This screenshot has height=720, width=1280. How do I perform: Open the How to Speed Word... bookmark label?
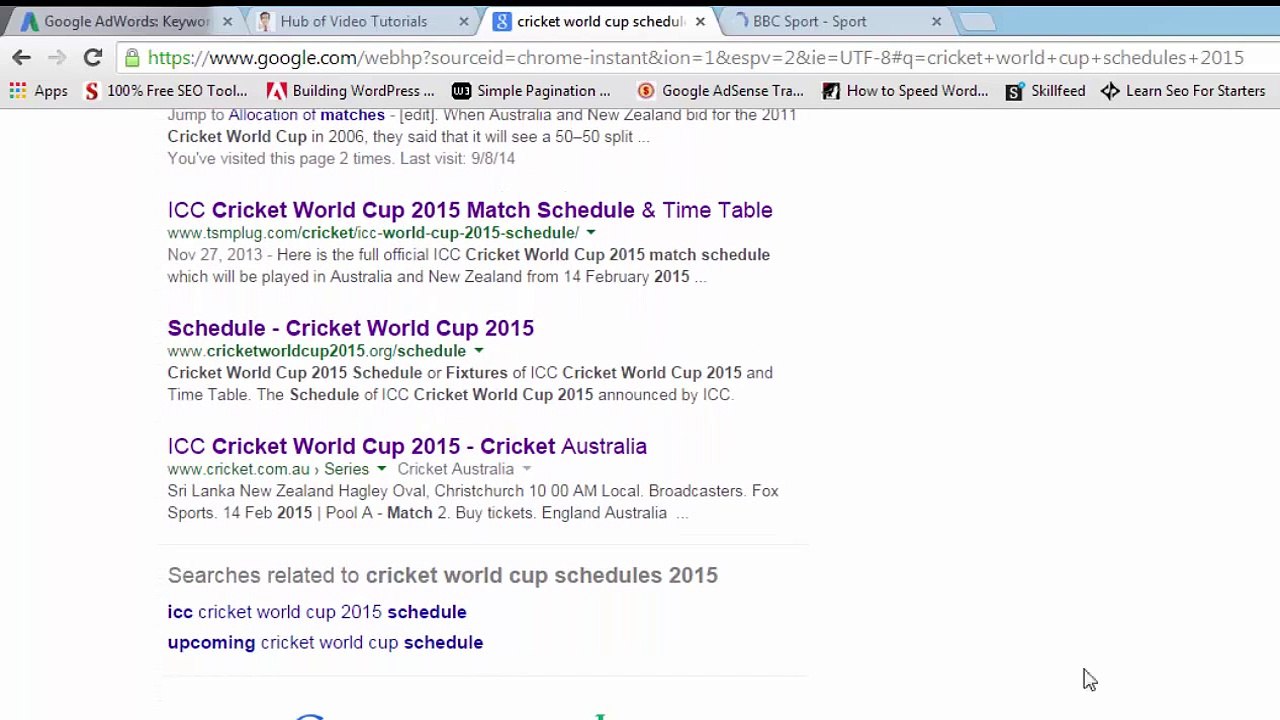[917, 91]
